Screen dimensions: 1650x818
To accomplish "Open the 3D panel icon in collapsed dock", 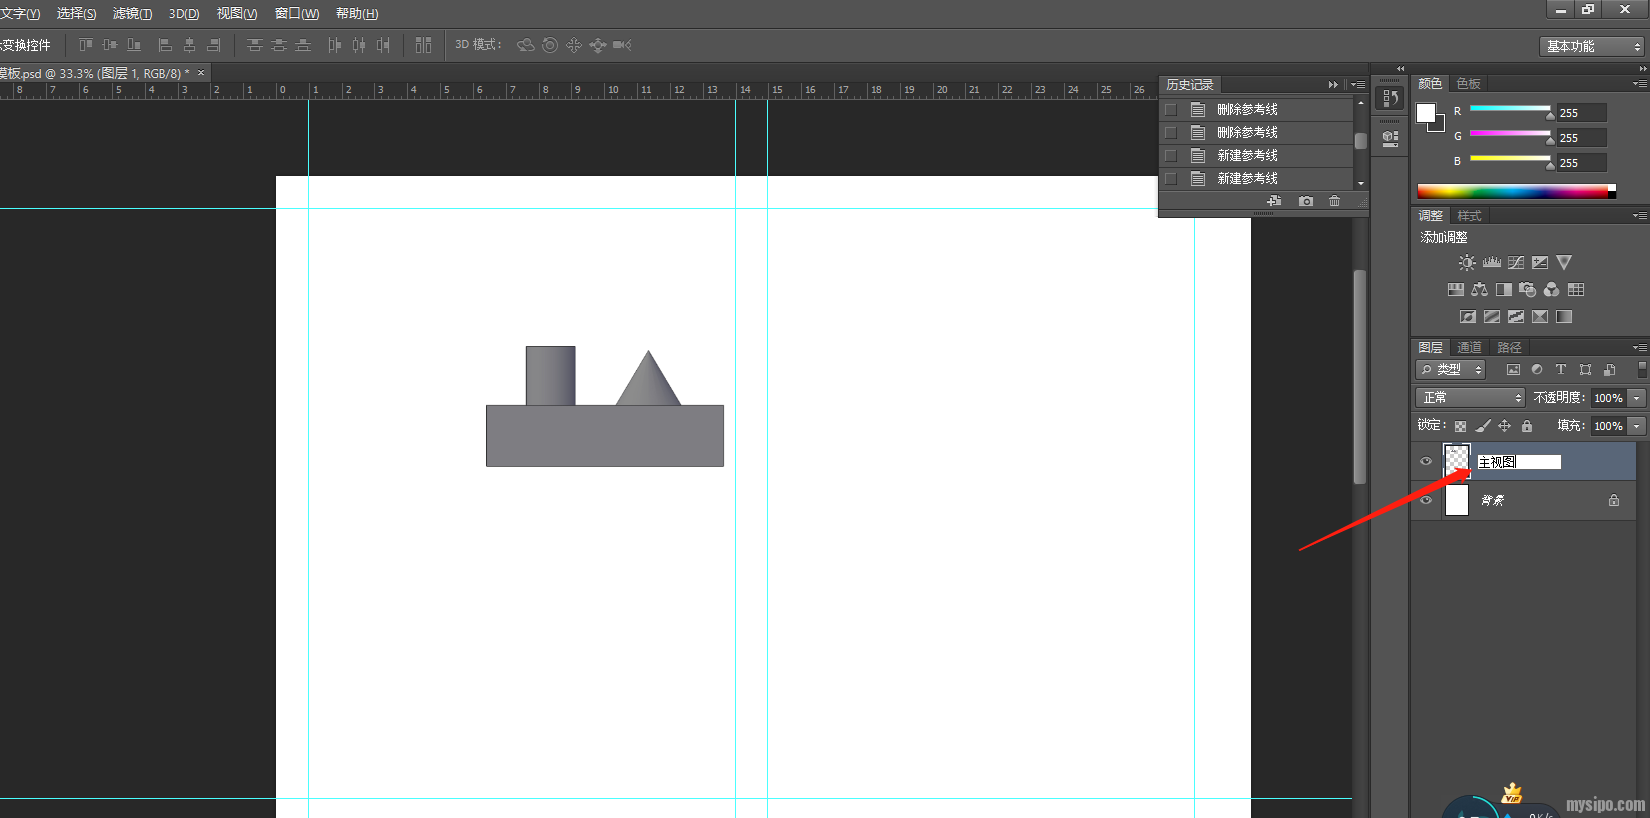I will pos(1390,138).
